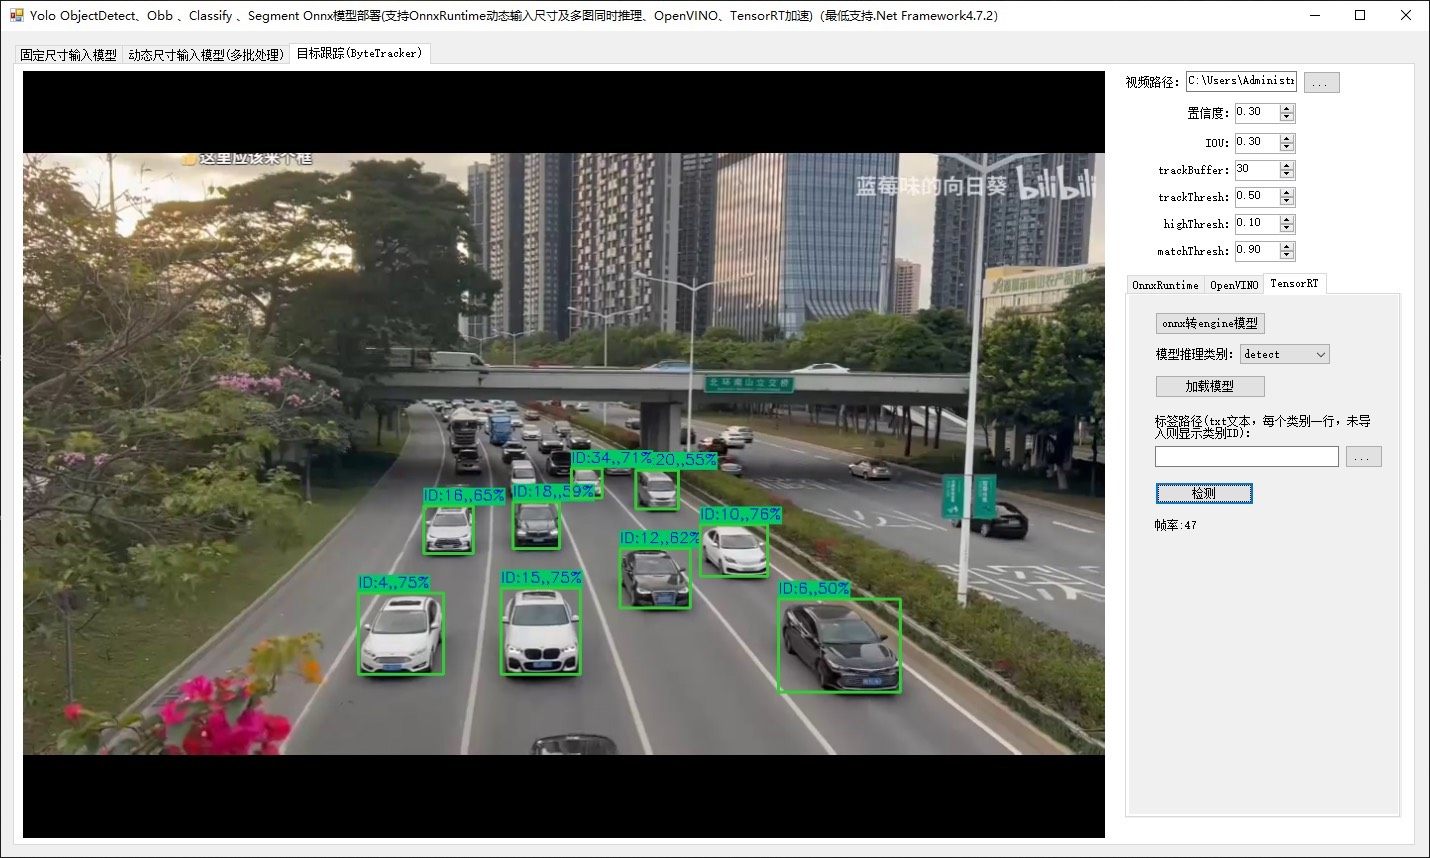Image resolution: width=1430 pixels, height=858 pixels.
Task: Click the matchThresh value field showing 0.90
Action: pos(1256,251)
